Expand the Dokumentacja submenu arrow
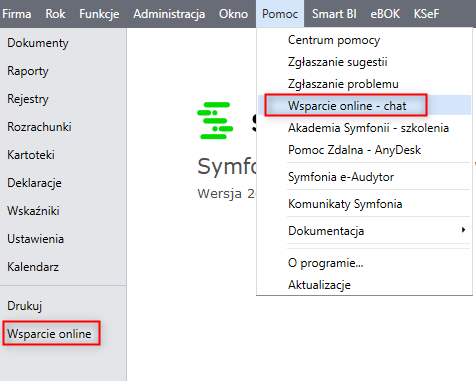 (463, 230)
